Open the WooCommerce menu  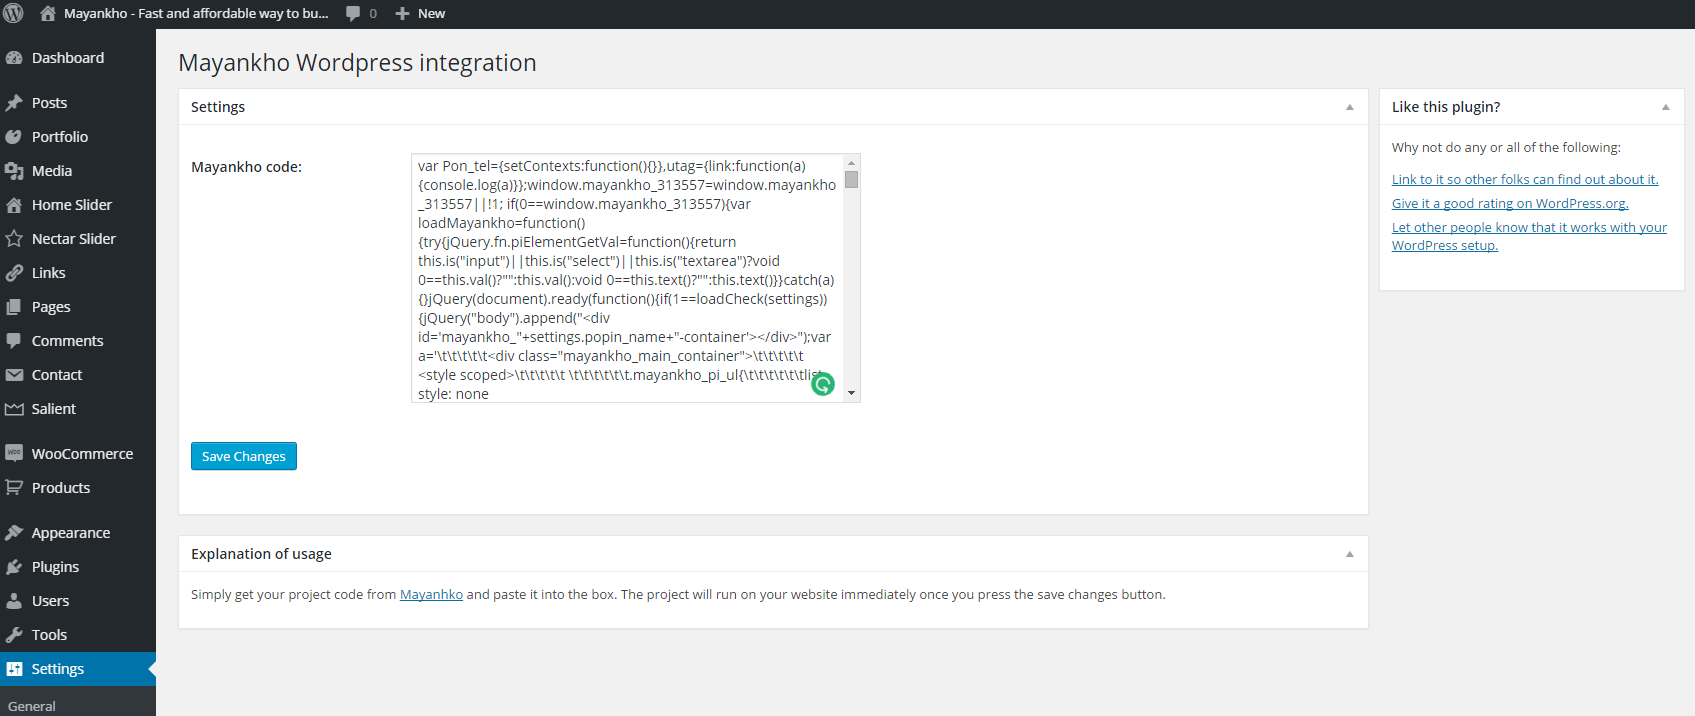78,453
